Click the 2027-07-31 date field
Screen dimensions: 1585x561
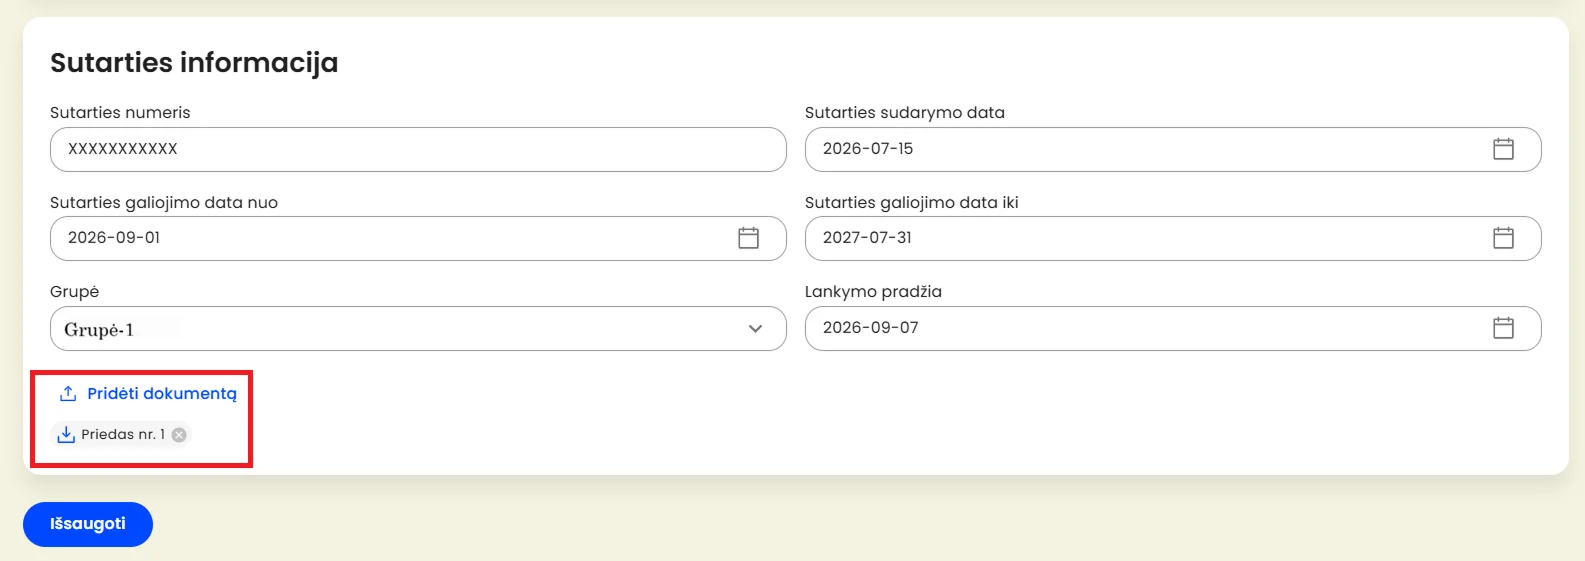[x=1173, y=238]
